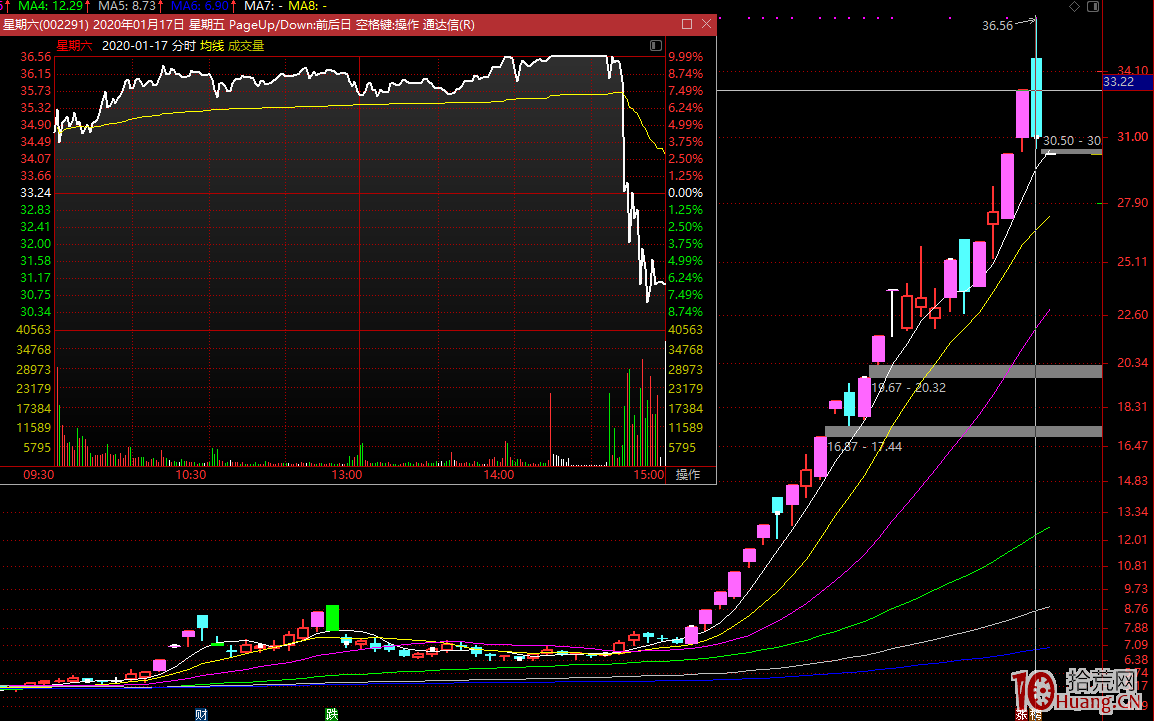Viewport: 1154px width, 721px height.
Task: Close the intraday chart popup window
Action: 706,24
